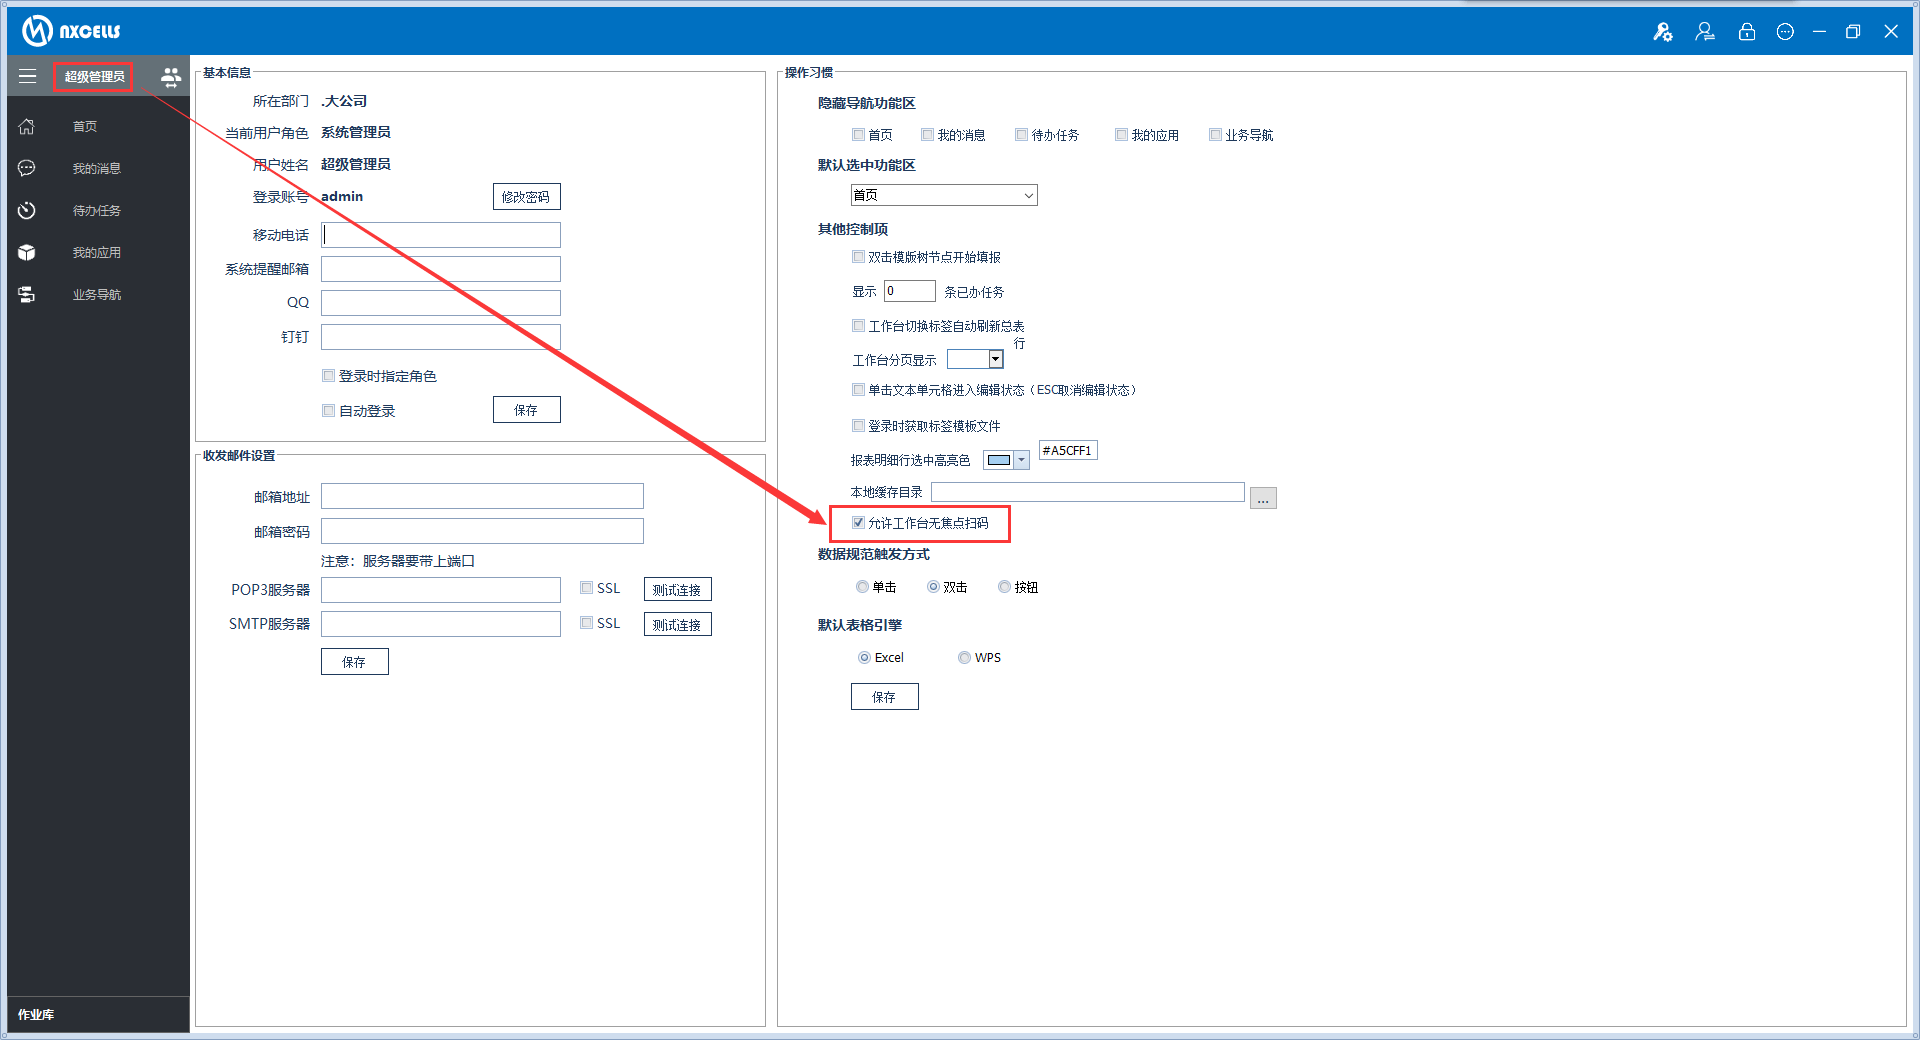Click the 我的应用 cube icon

click(27, 253)
